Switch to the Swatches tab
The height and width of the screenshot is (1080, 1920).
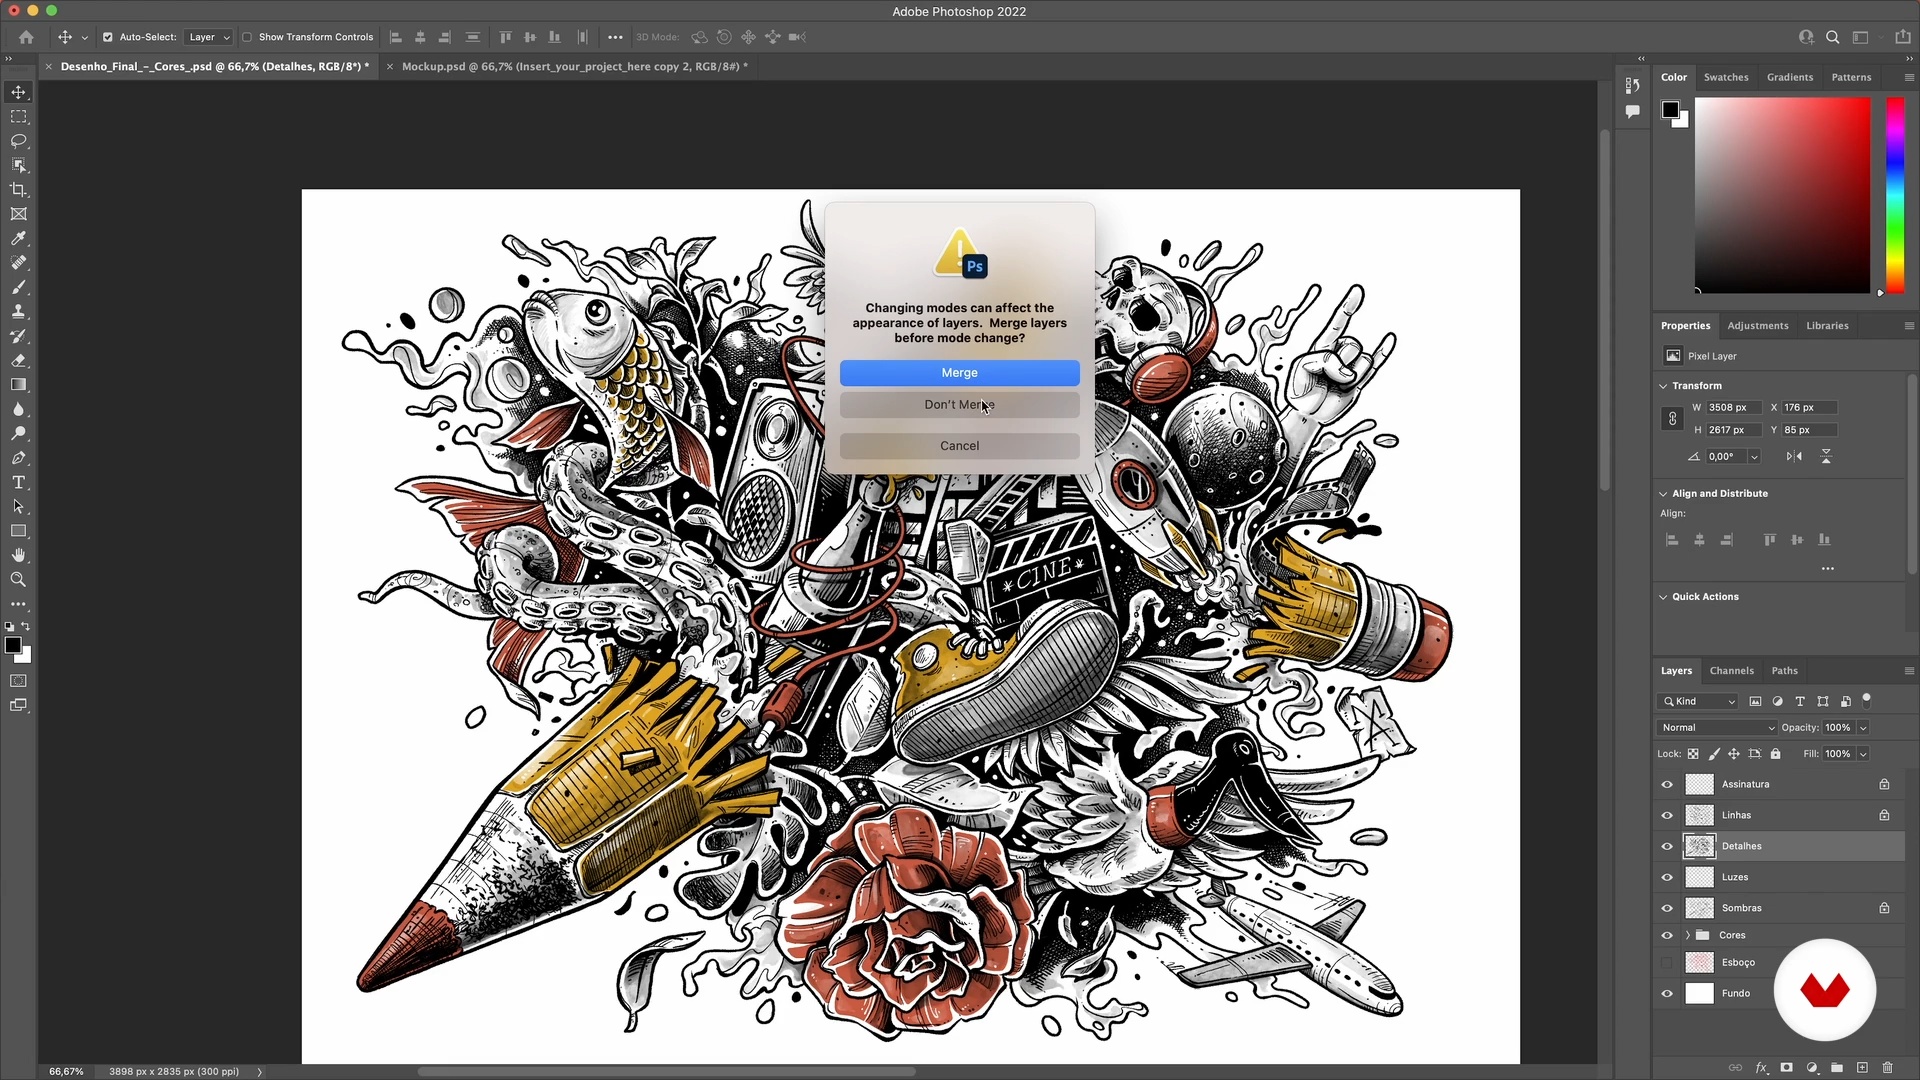click(x=1726, y=77)
